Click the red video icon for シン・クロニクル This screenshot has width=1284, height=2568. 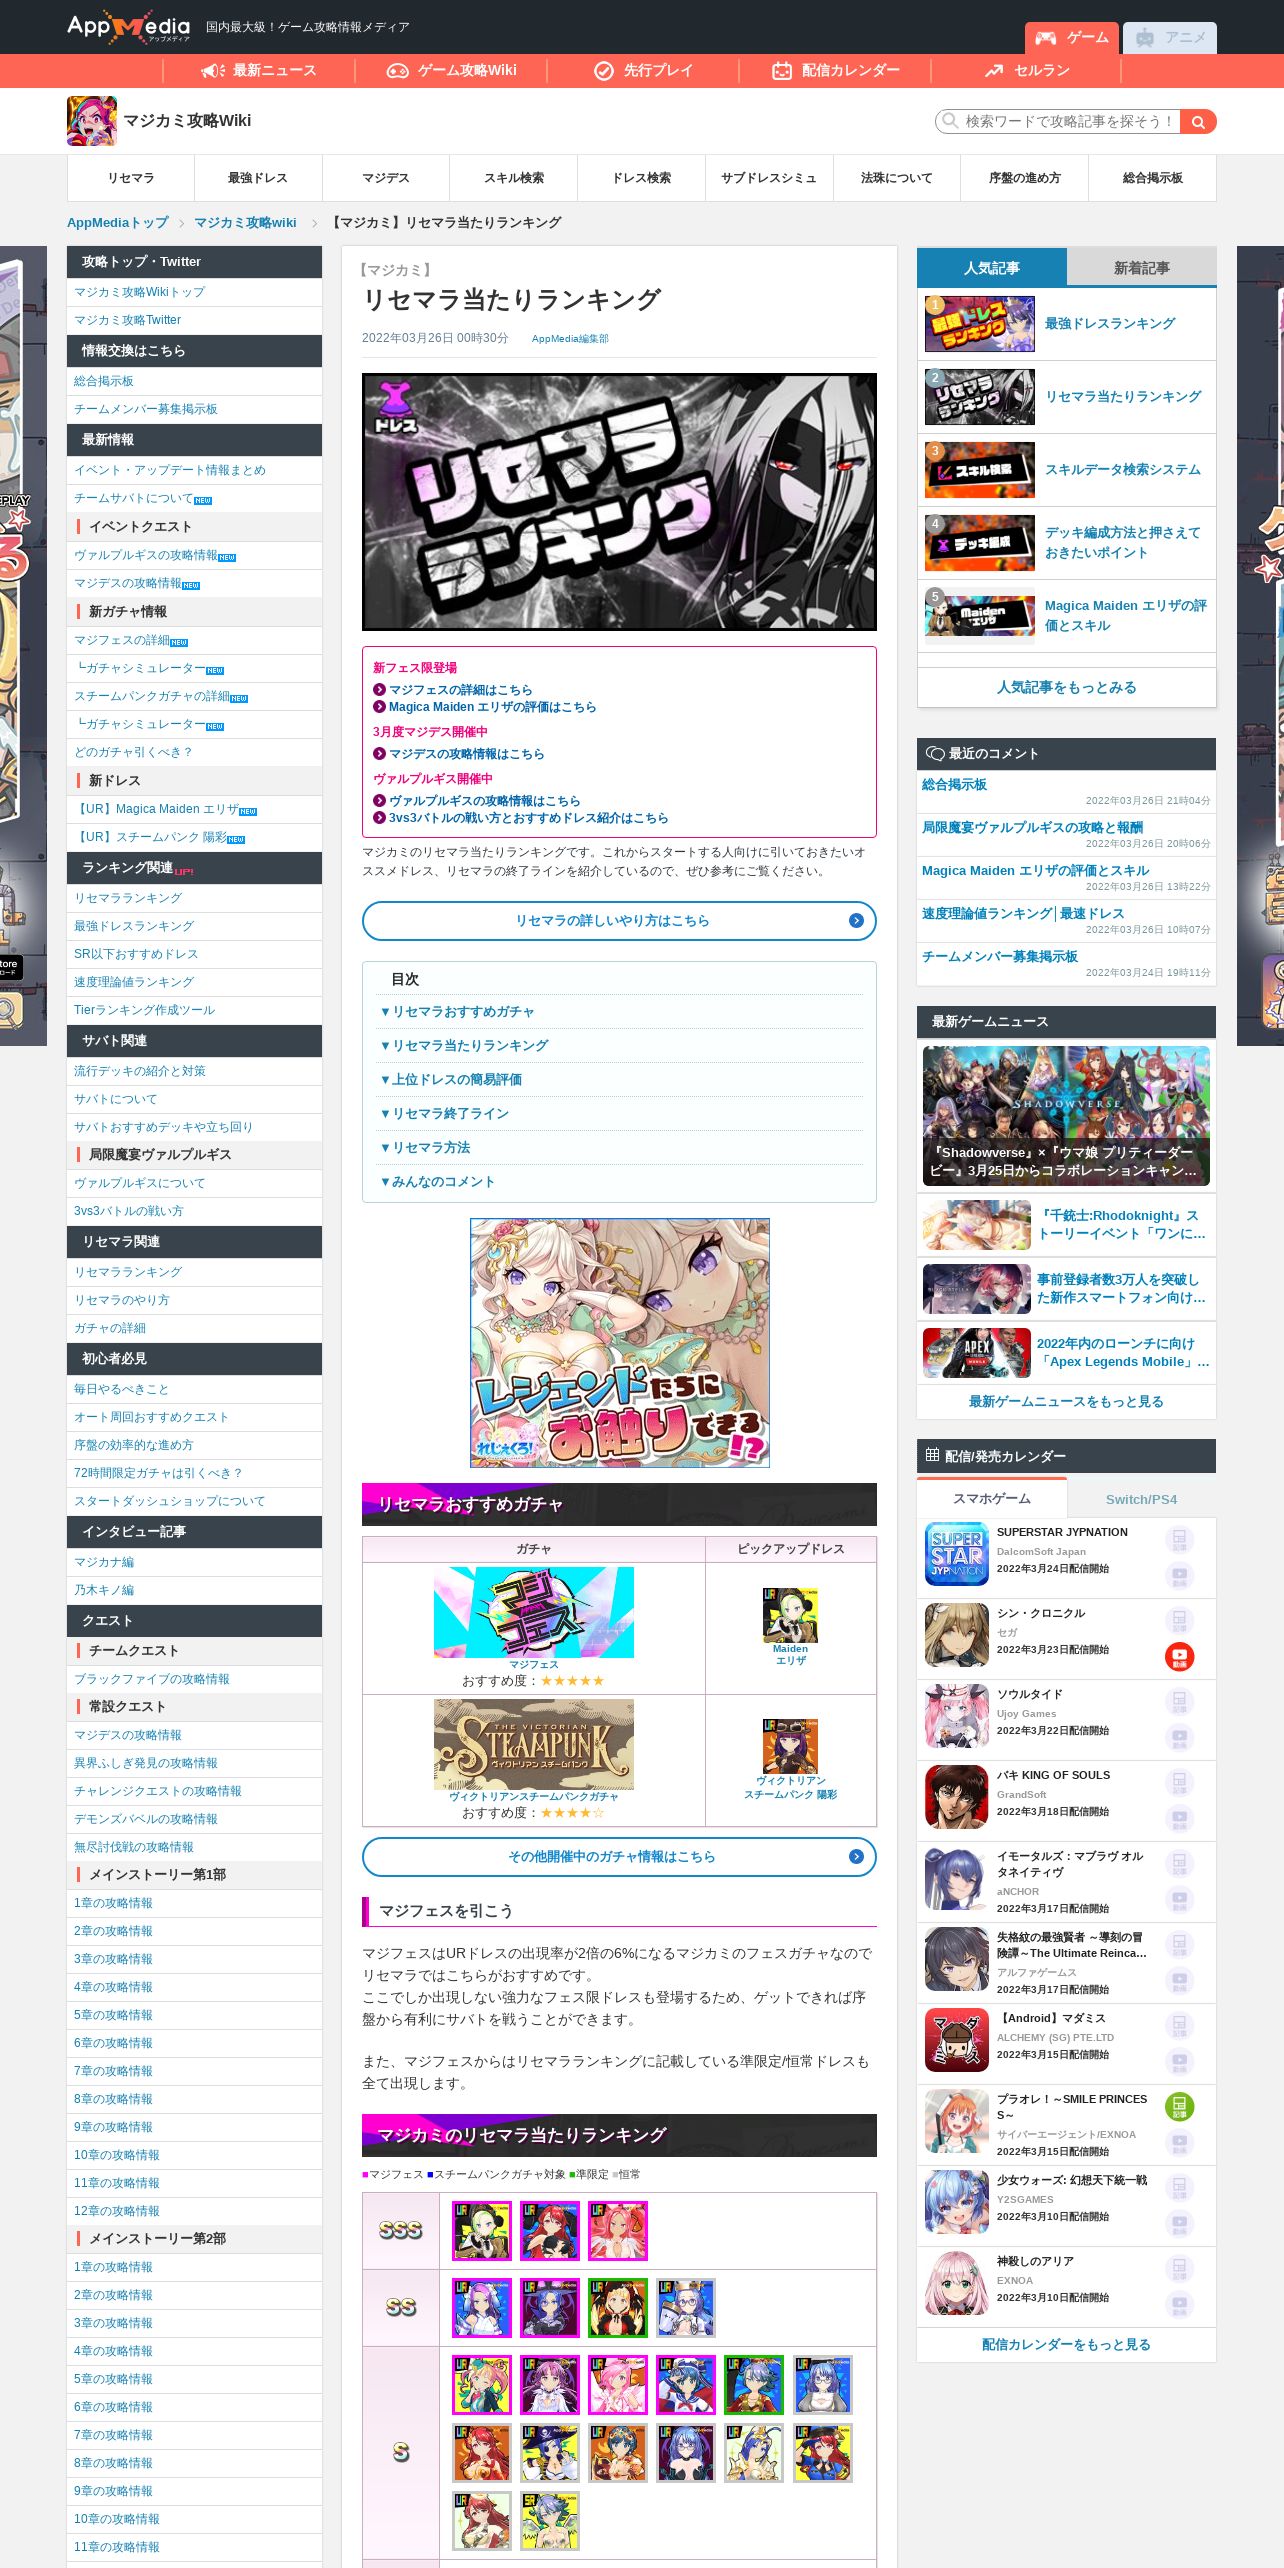point(1179,1656)
